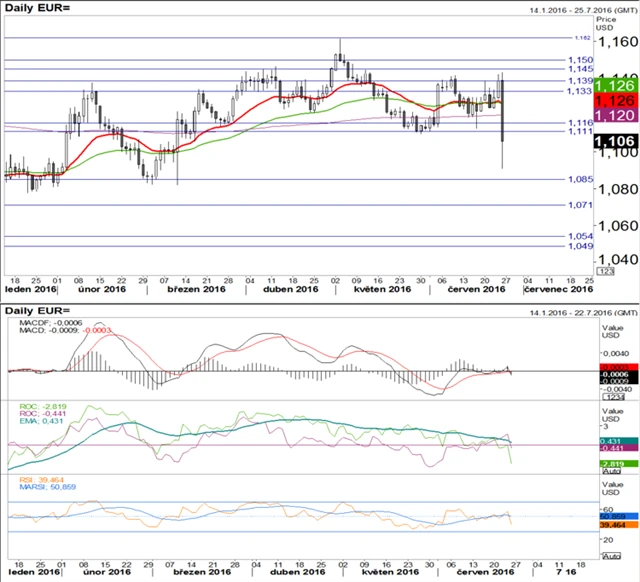The width and height of the screenshot is (640, 582).
Task: Click the 123 scale box on the price axis
Action: click(604, 271)
